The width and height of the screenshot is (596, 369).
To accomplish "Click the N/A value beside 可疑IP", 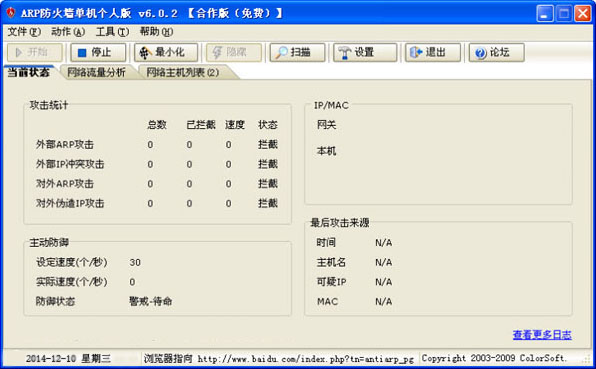I will [x=384, y=282].
